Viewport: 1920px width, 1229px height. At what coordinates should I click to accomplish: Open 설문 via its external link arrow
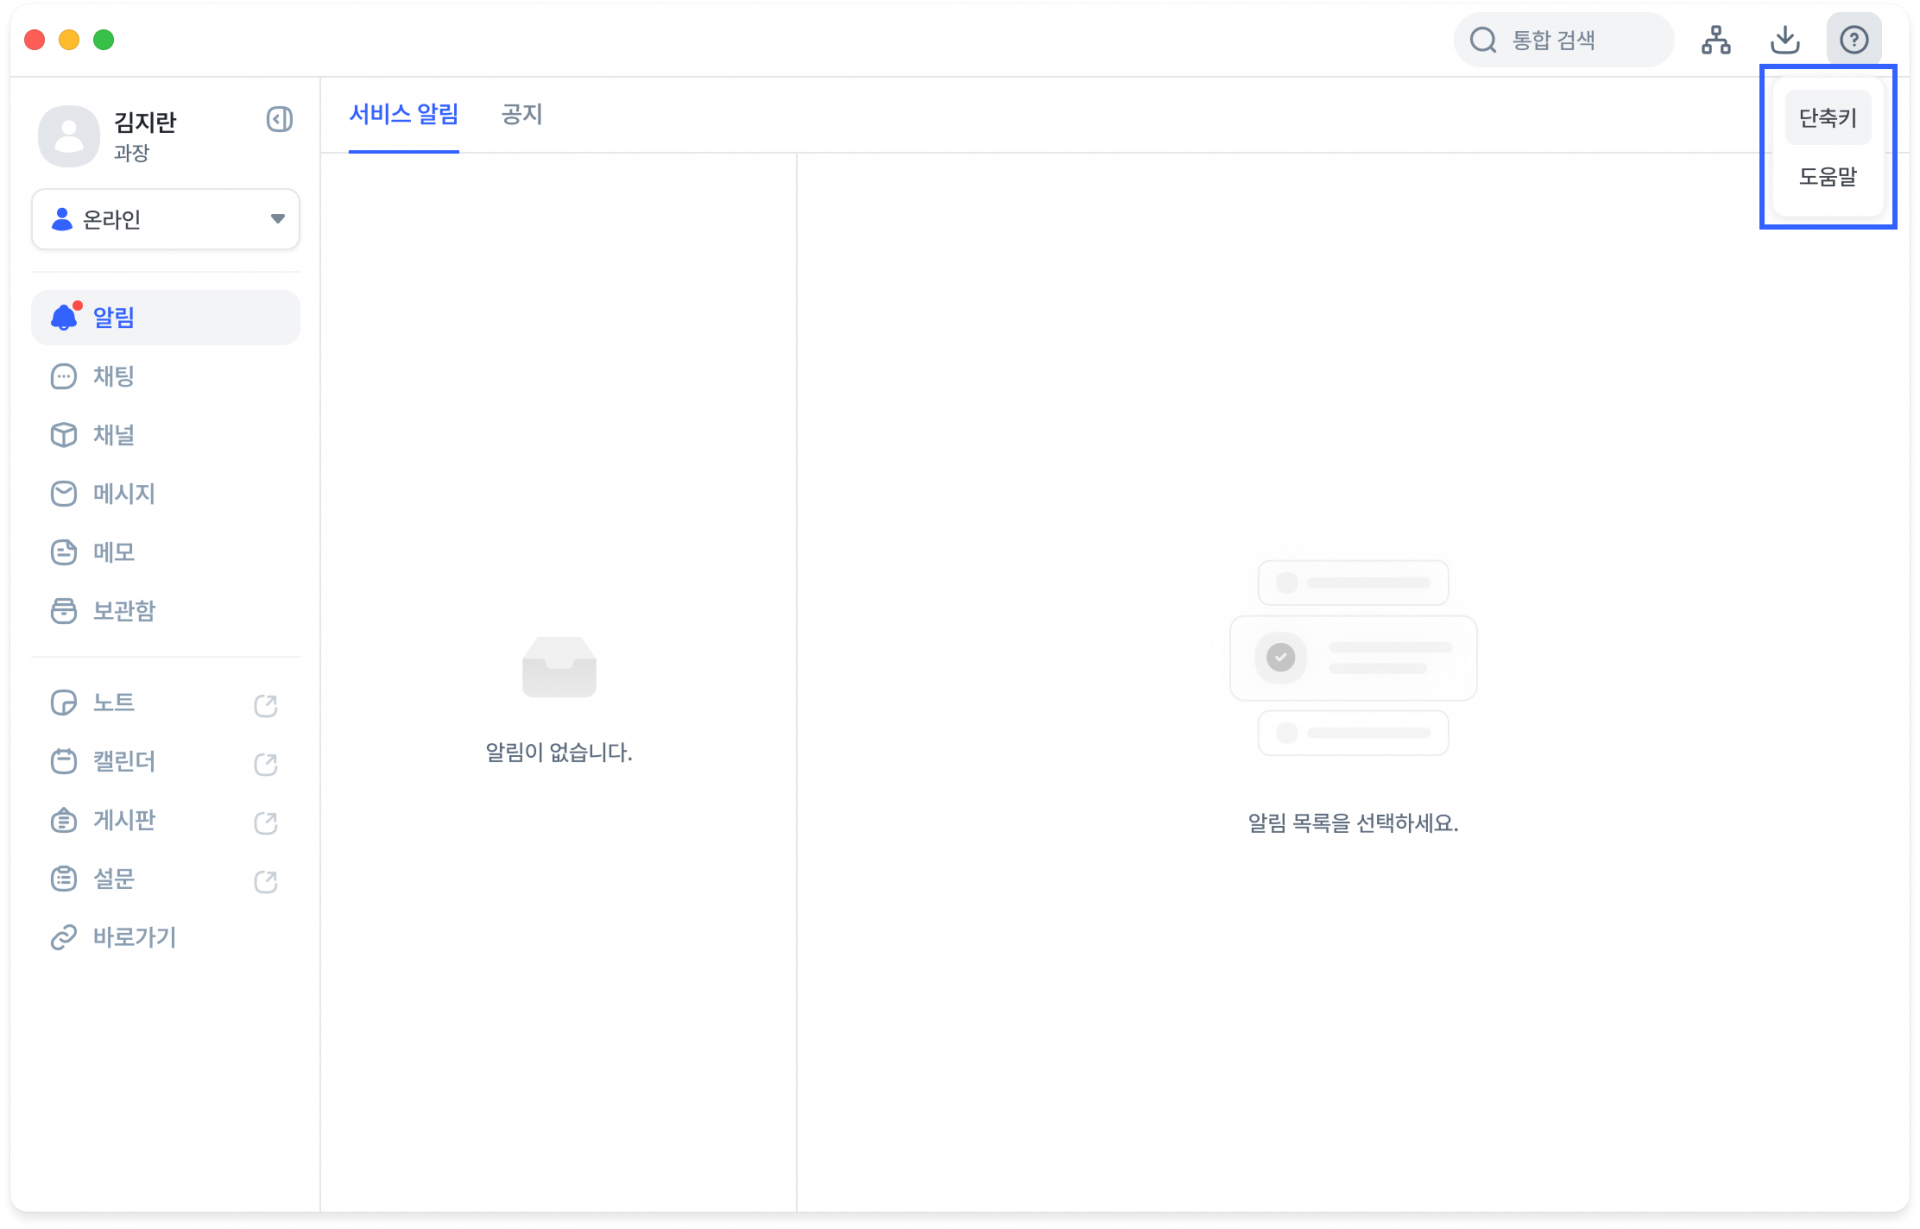pyautogui.click(x=265, y=881)
